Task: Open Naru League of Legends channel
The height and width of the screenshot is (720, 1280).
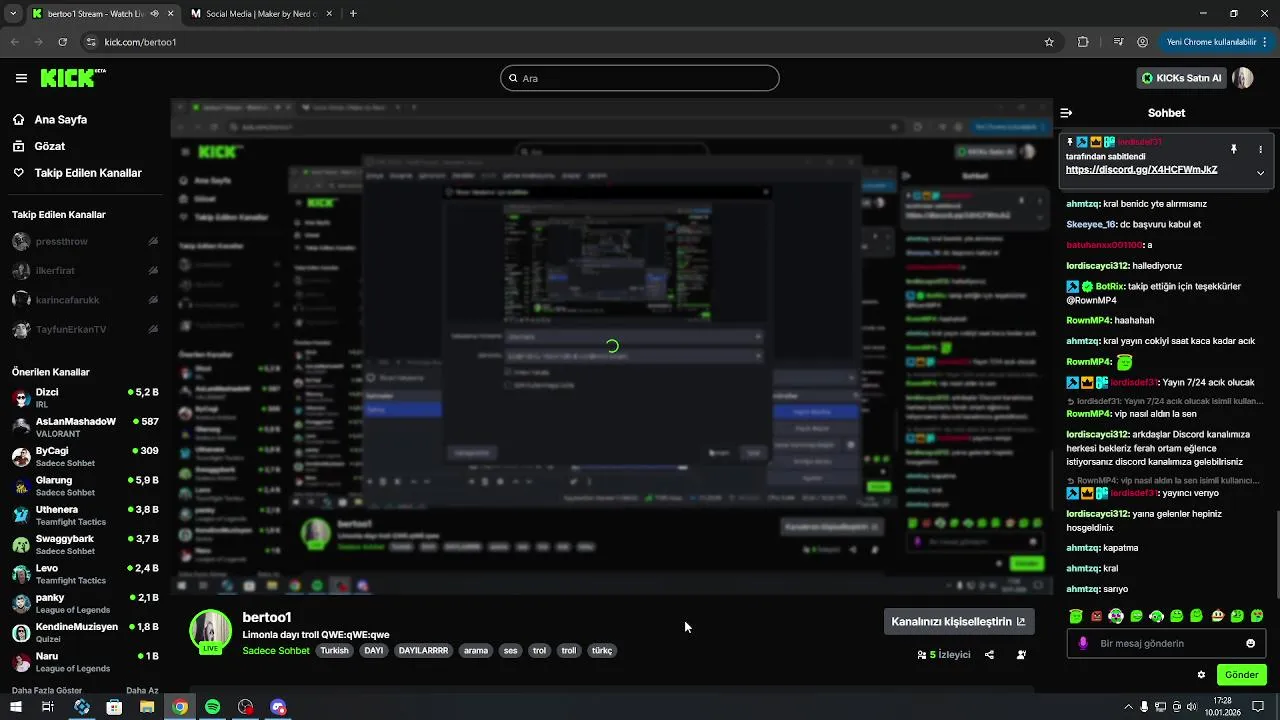Action: coord(84,661)
